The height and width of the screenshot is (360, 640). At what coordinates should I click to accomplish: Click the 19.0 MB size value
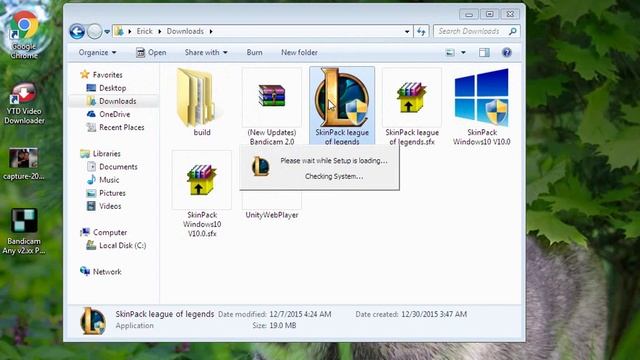click(283, 325)
